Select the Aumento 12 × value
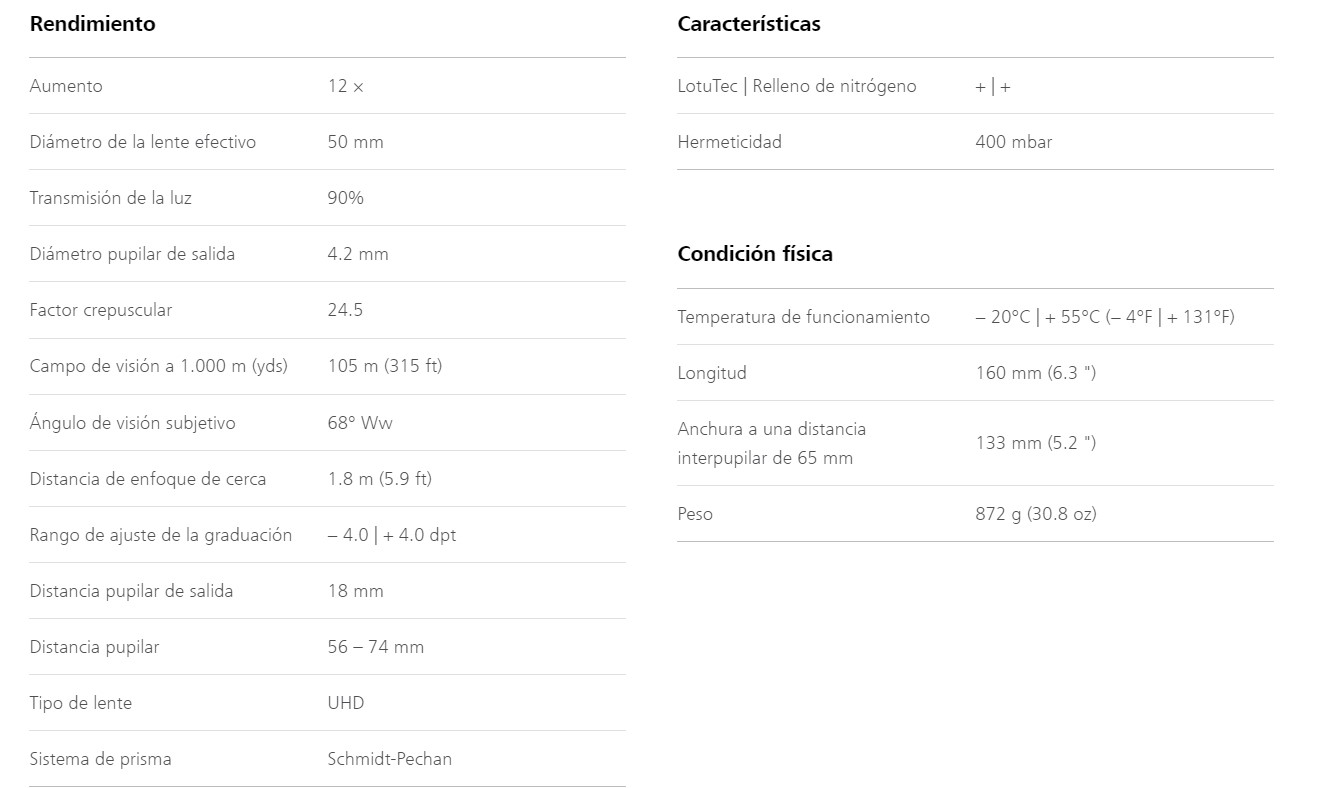Image resolution: width=1317 pixels, height=788 pixels. [345, 86]
